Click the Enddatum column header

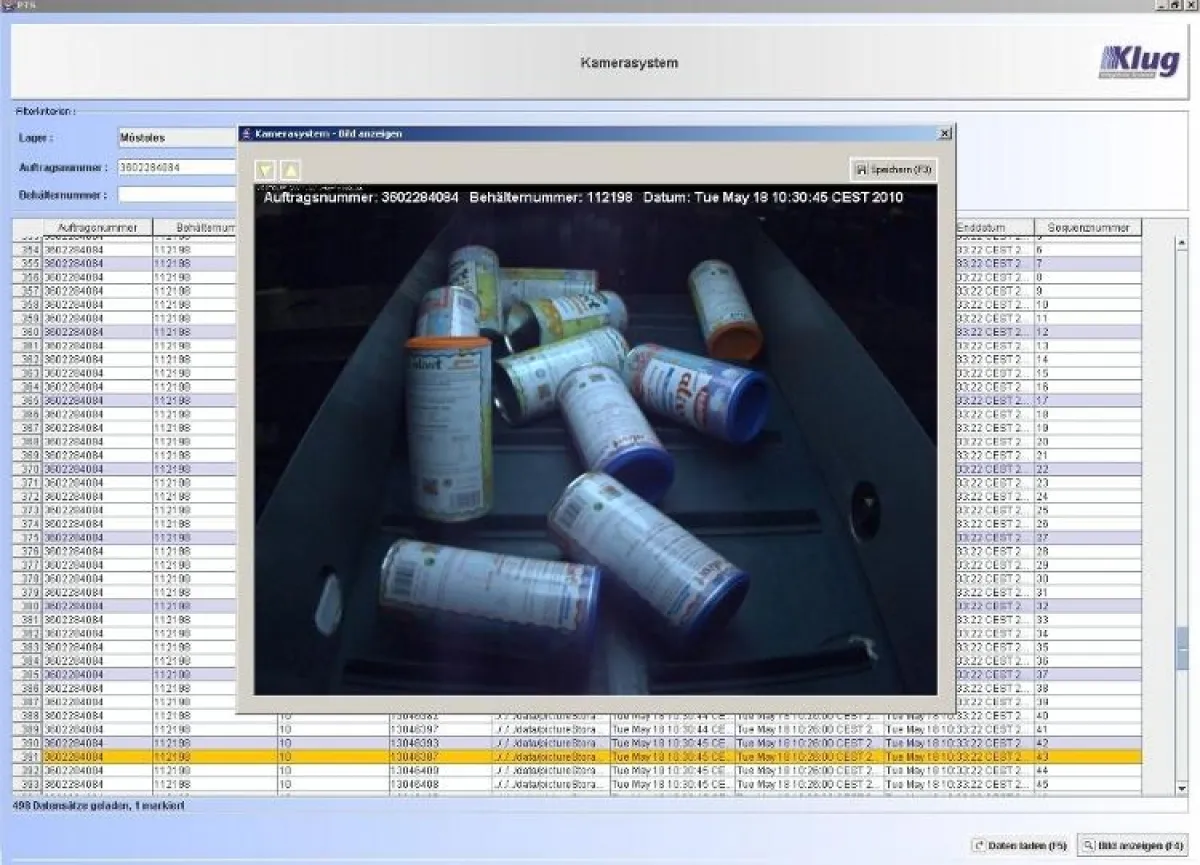point(991,228)
